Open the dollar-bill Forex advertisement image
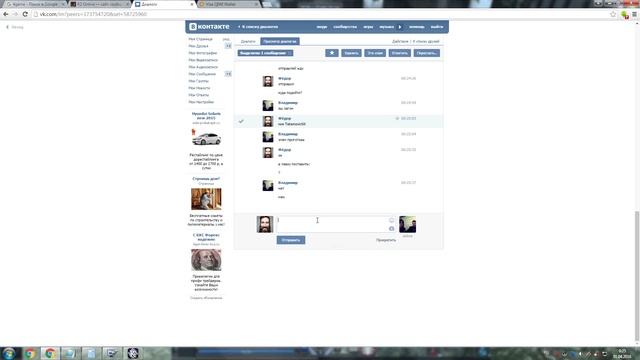The width and height of the screenshot is (640, 360). [x=206, y=260]
